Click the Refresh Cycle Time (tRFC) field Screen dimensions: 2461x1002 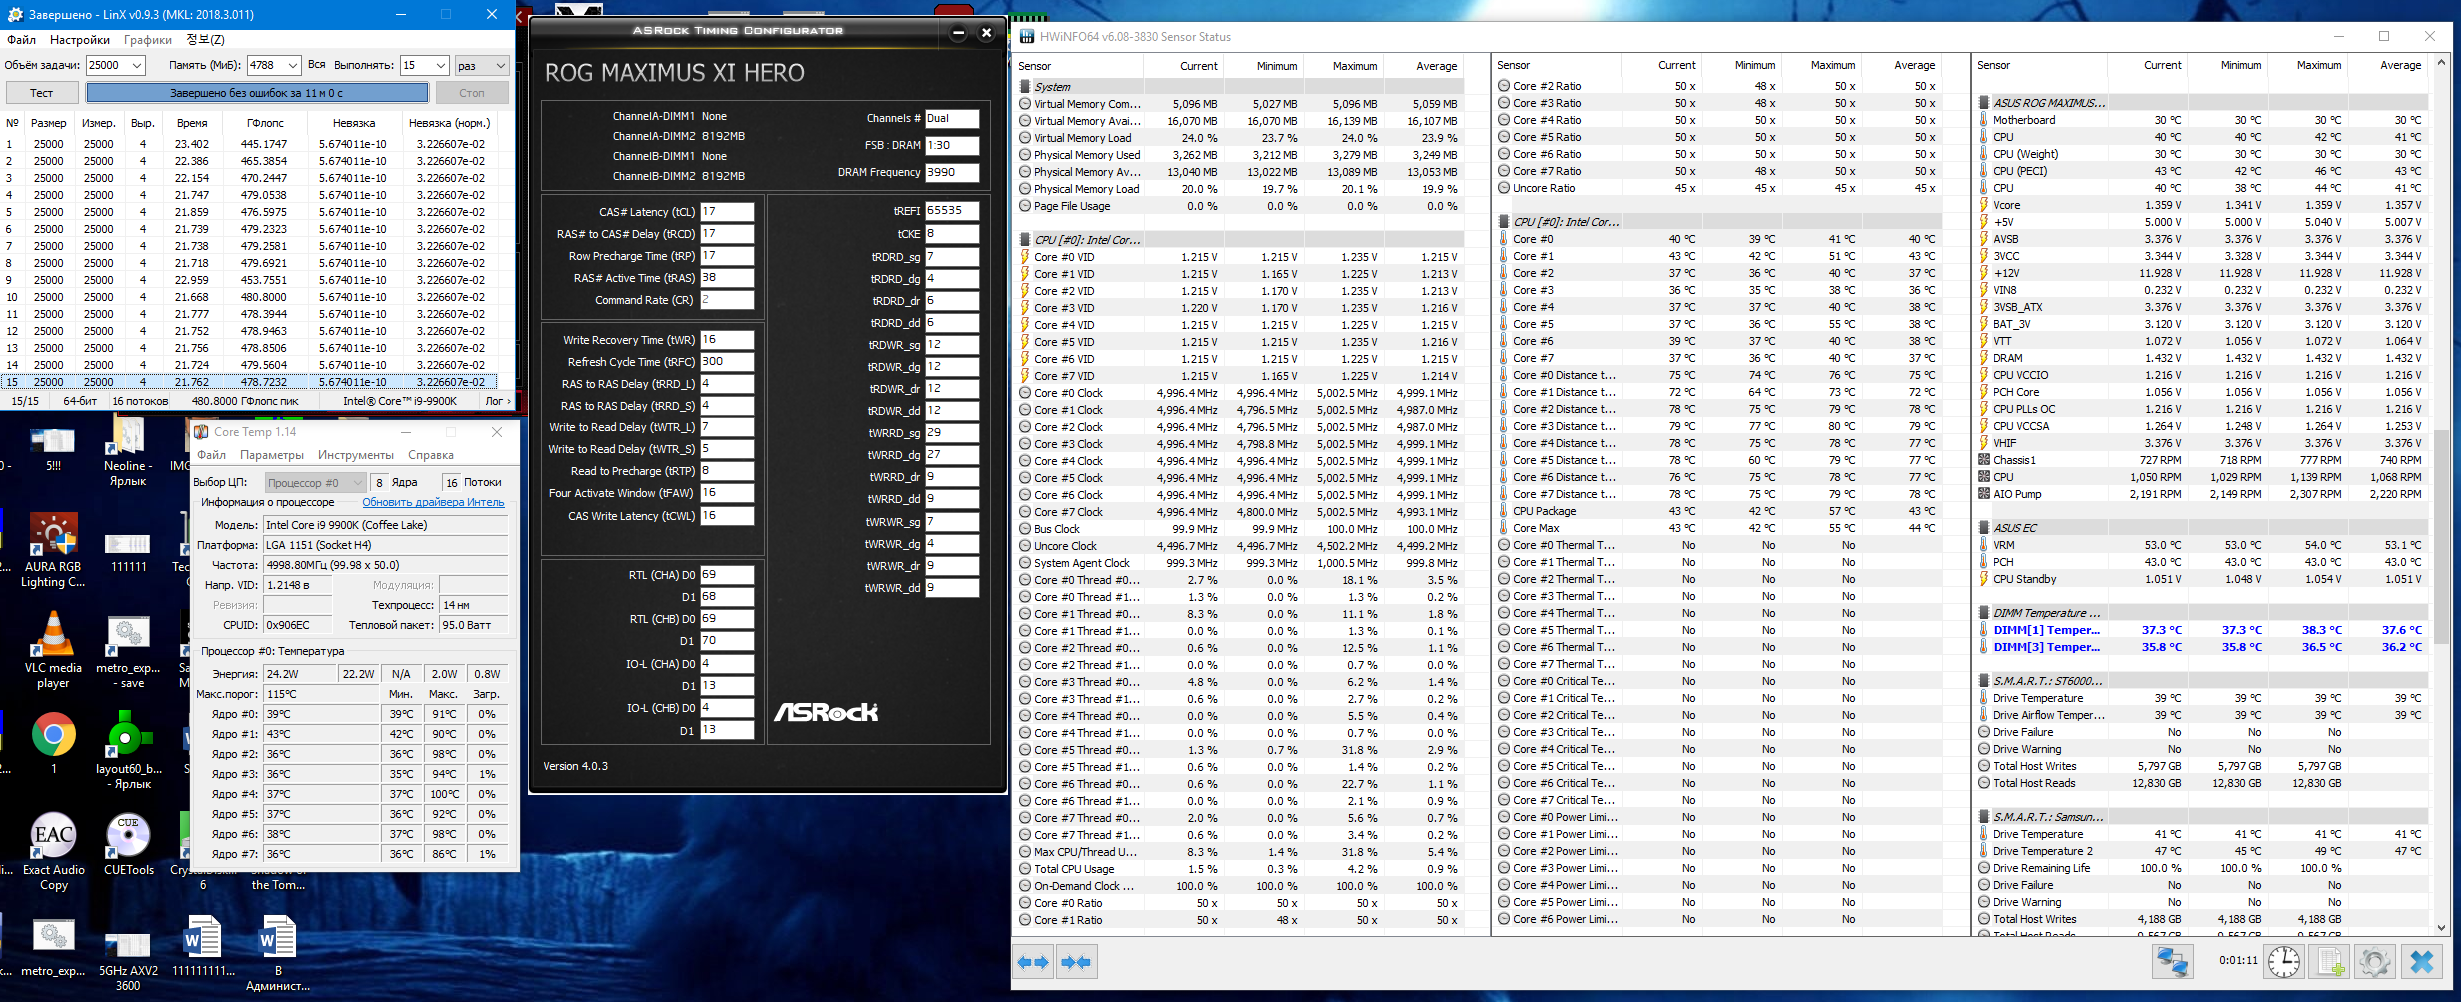[x=727, y=362]
